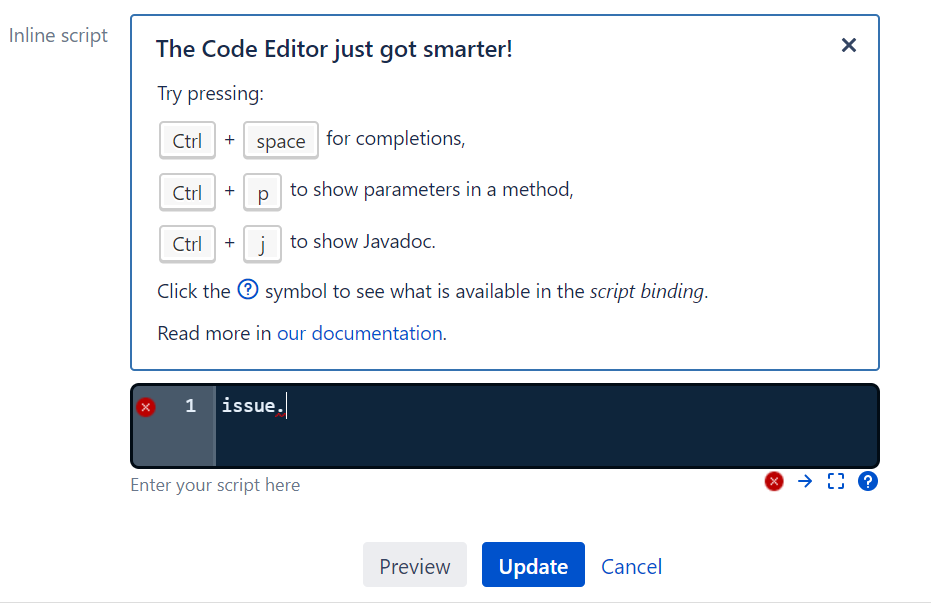The image size is (931, 606).
Task: Click the blue arrow execution icon
Action: pyautogui.click(x=805, y=481)
